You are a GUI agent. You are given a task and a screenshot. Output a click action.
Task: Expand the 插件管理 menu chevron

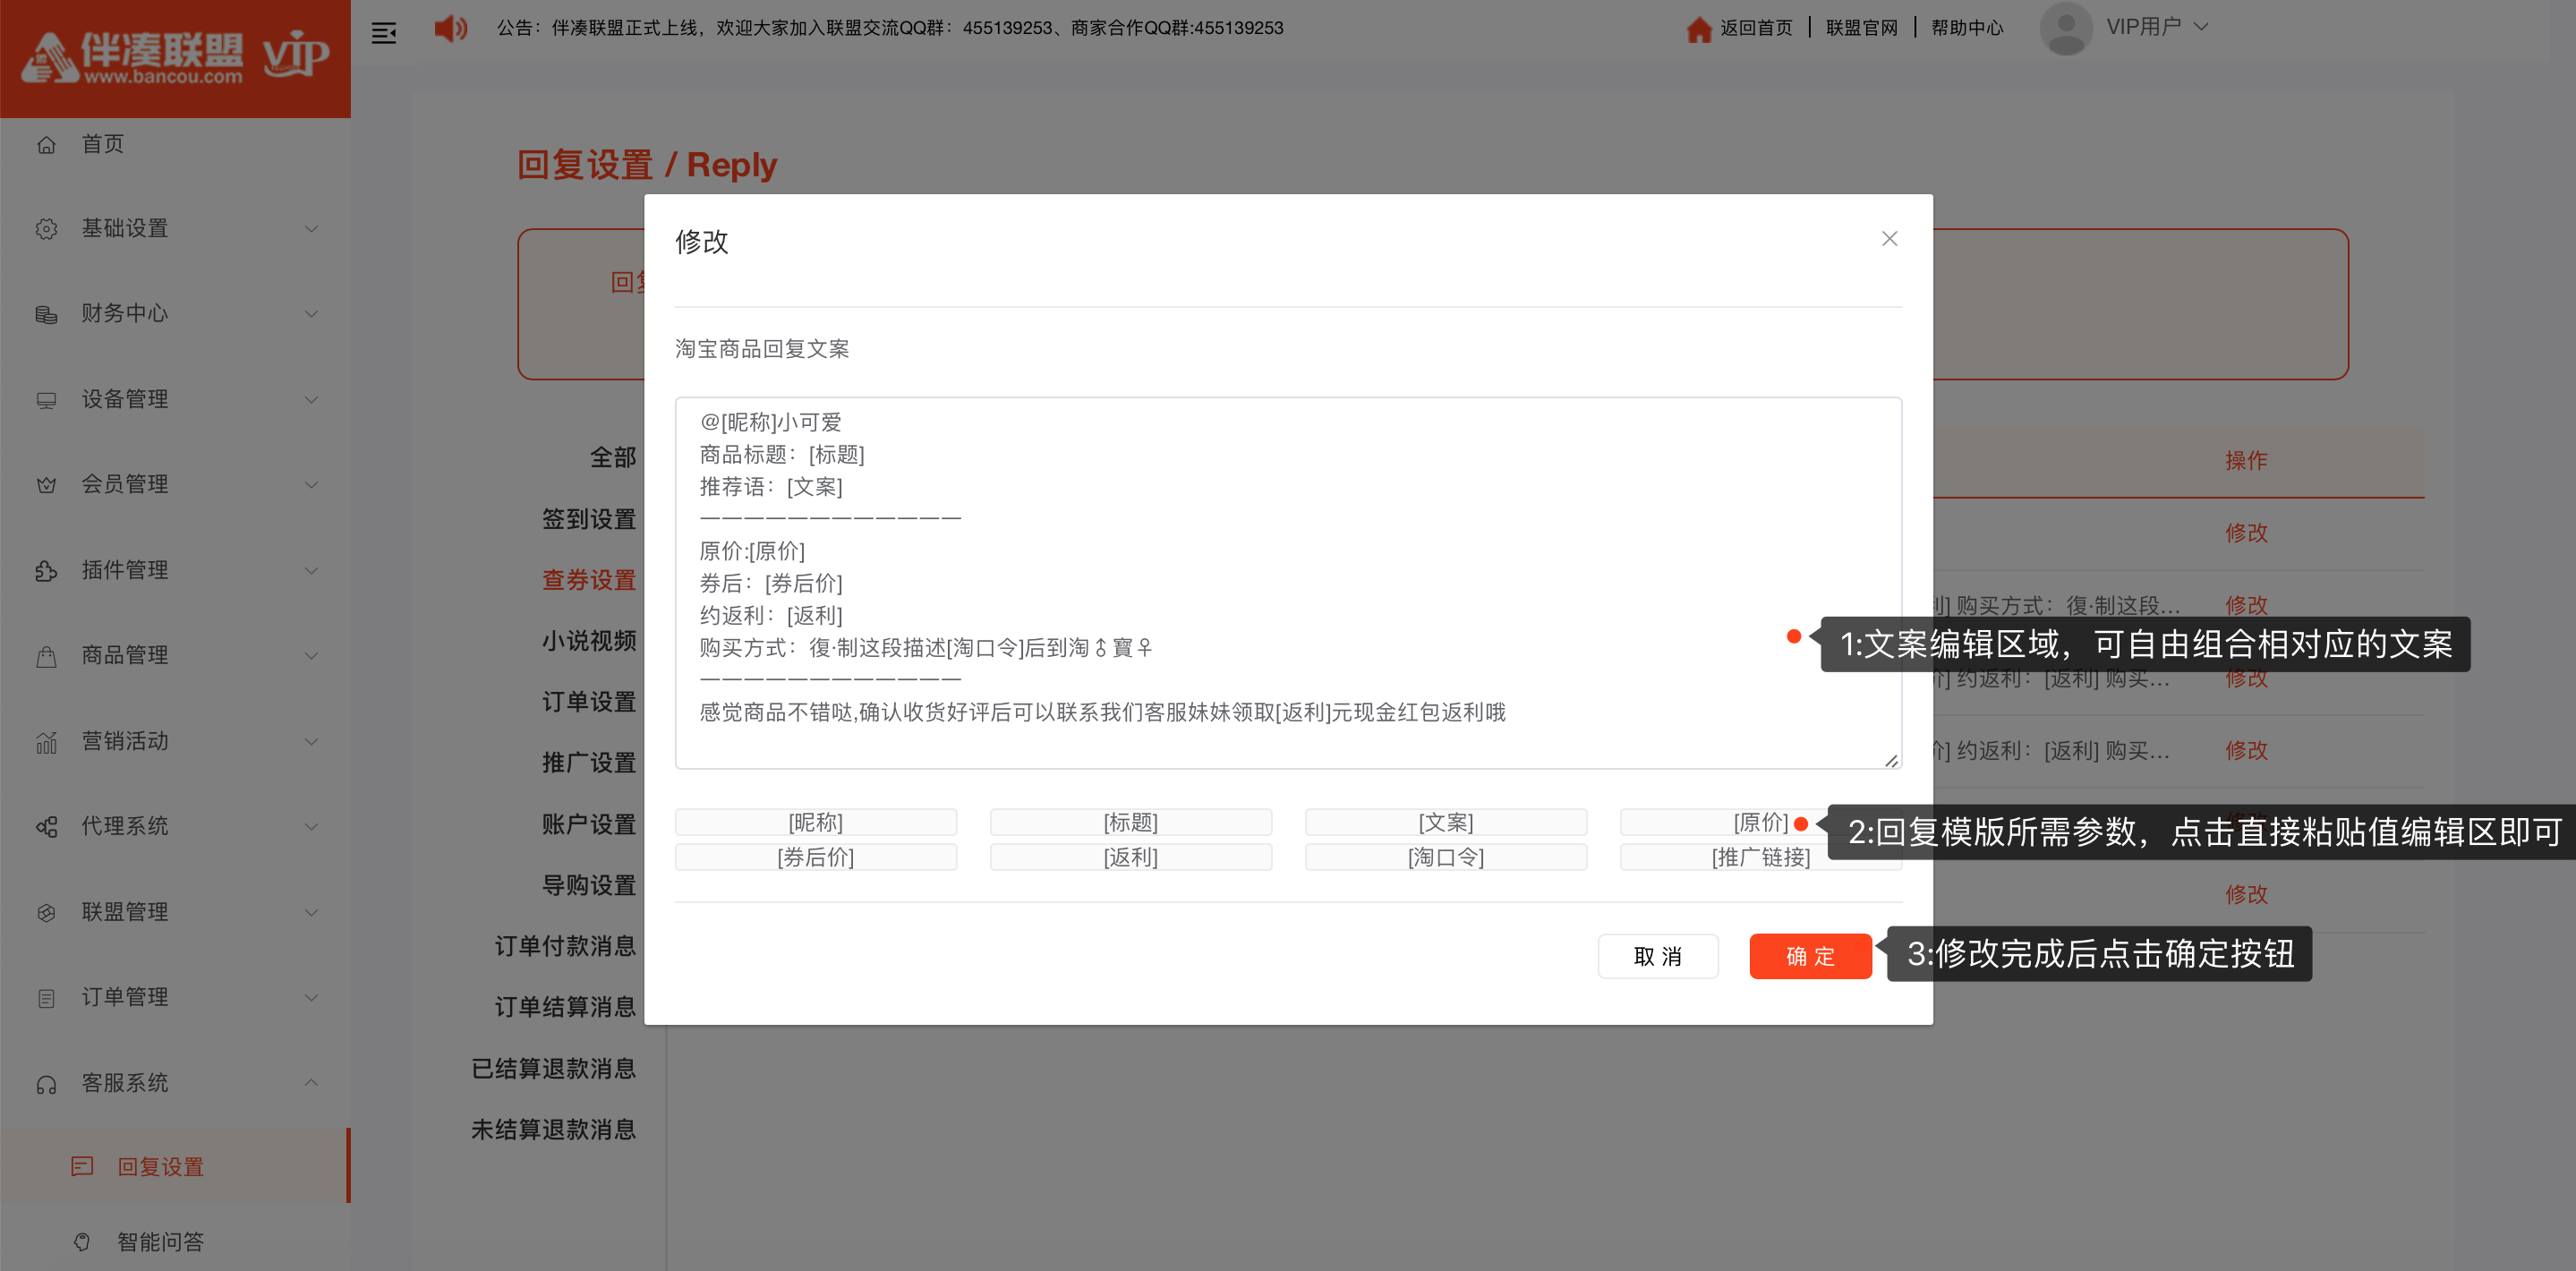[x=311, y=571]
